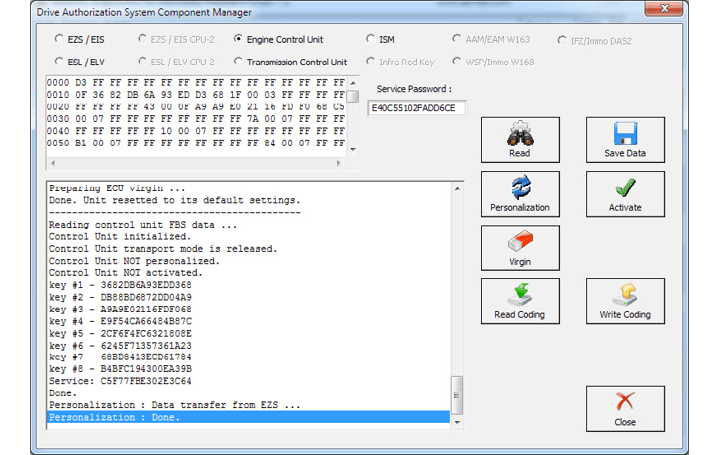The image size is (719, 455).
Task: Click the Read Coding download icon
Action: point(520,296)
